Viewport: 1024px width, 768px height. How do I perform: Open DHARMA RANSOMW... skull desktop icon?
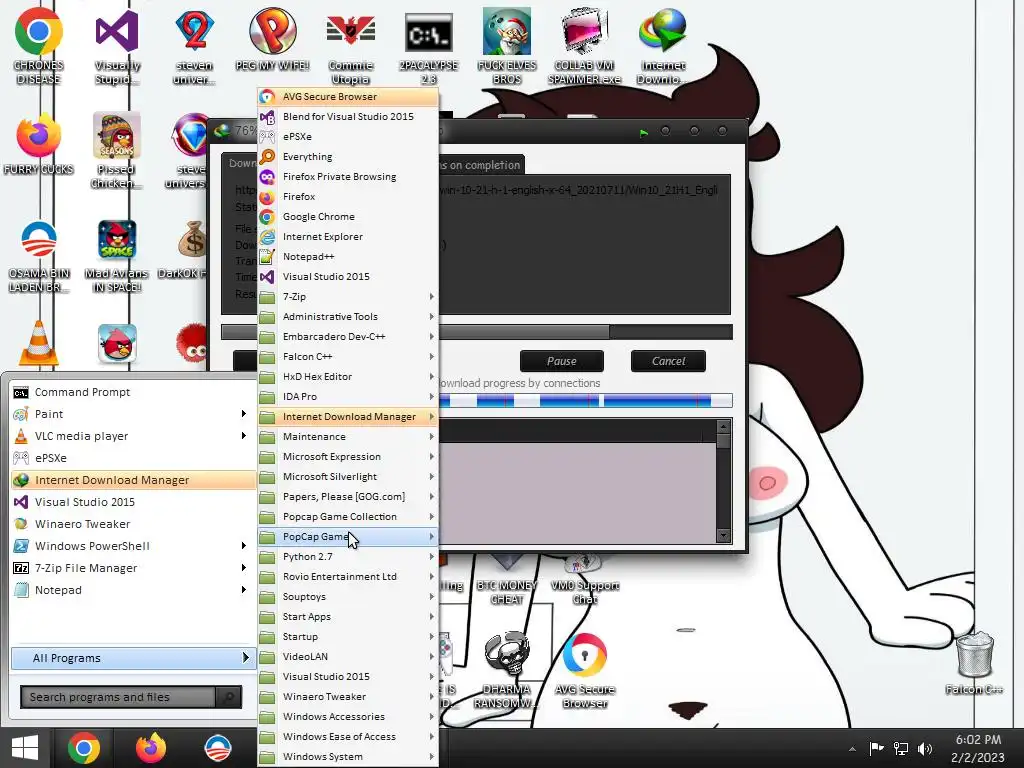(x=507, y=671)
